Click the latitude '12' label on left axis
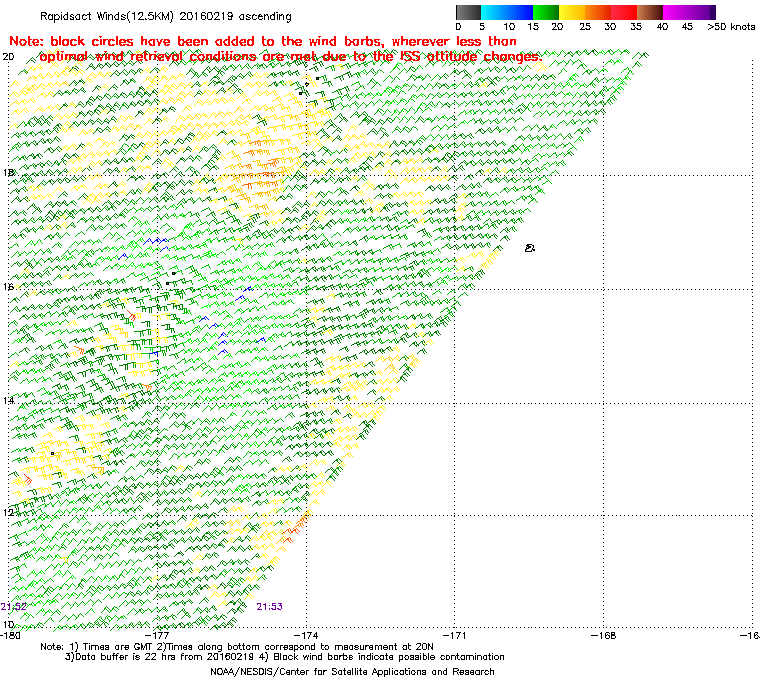The height and width of the screenshot is (688, 760). point(8,513)
